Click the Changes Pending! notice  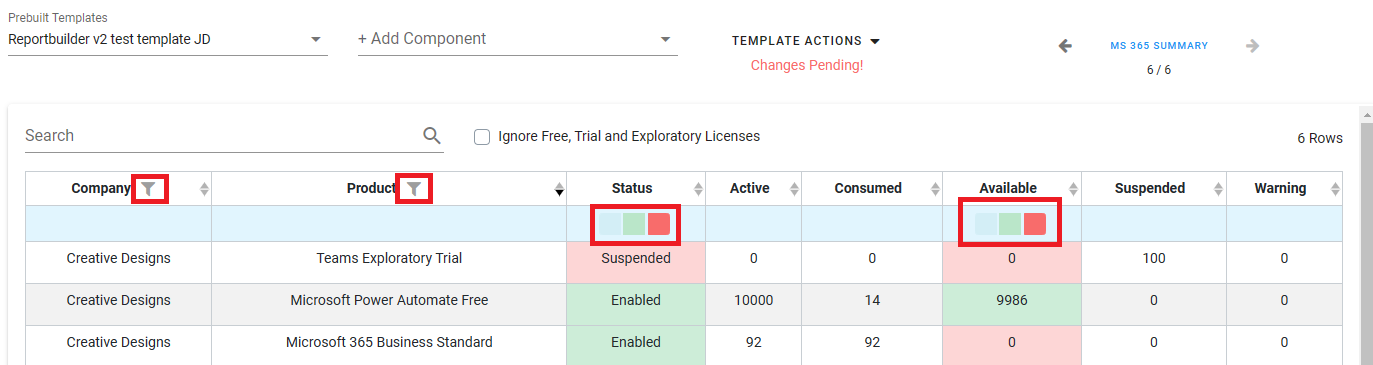click(x=807, y=66)
